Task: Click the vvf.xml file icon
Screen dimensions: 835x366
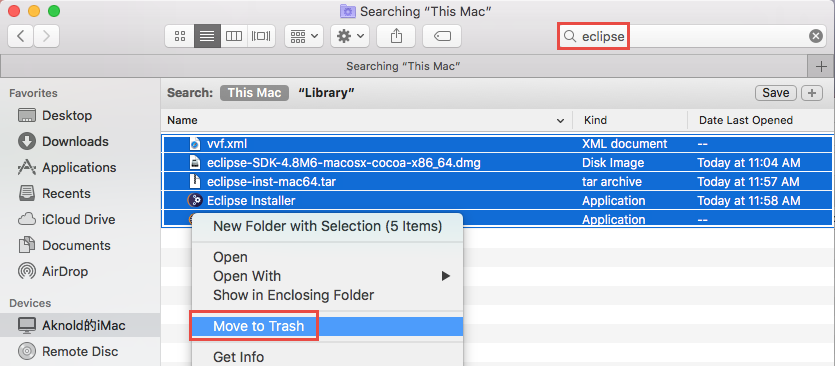Action: click(195, 144)
